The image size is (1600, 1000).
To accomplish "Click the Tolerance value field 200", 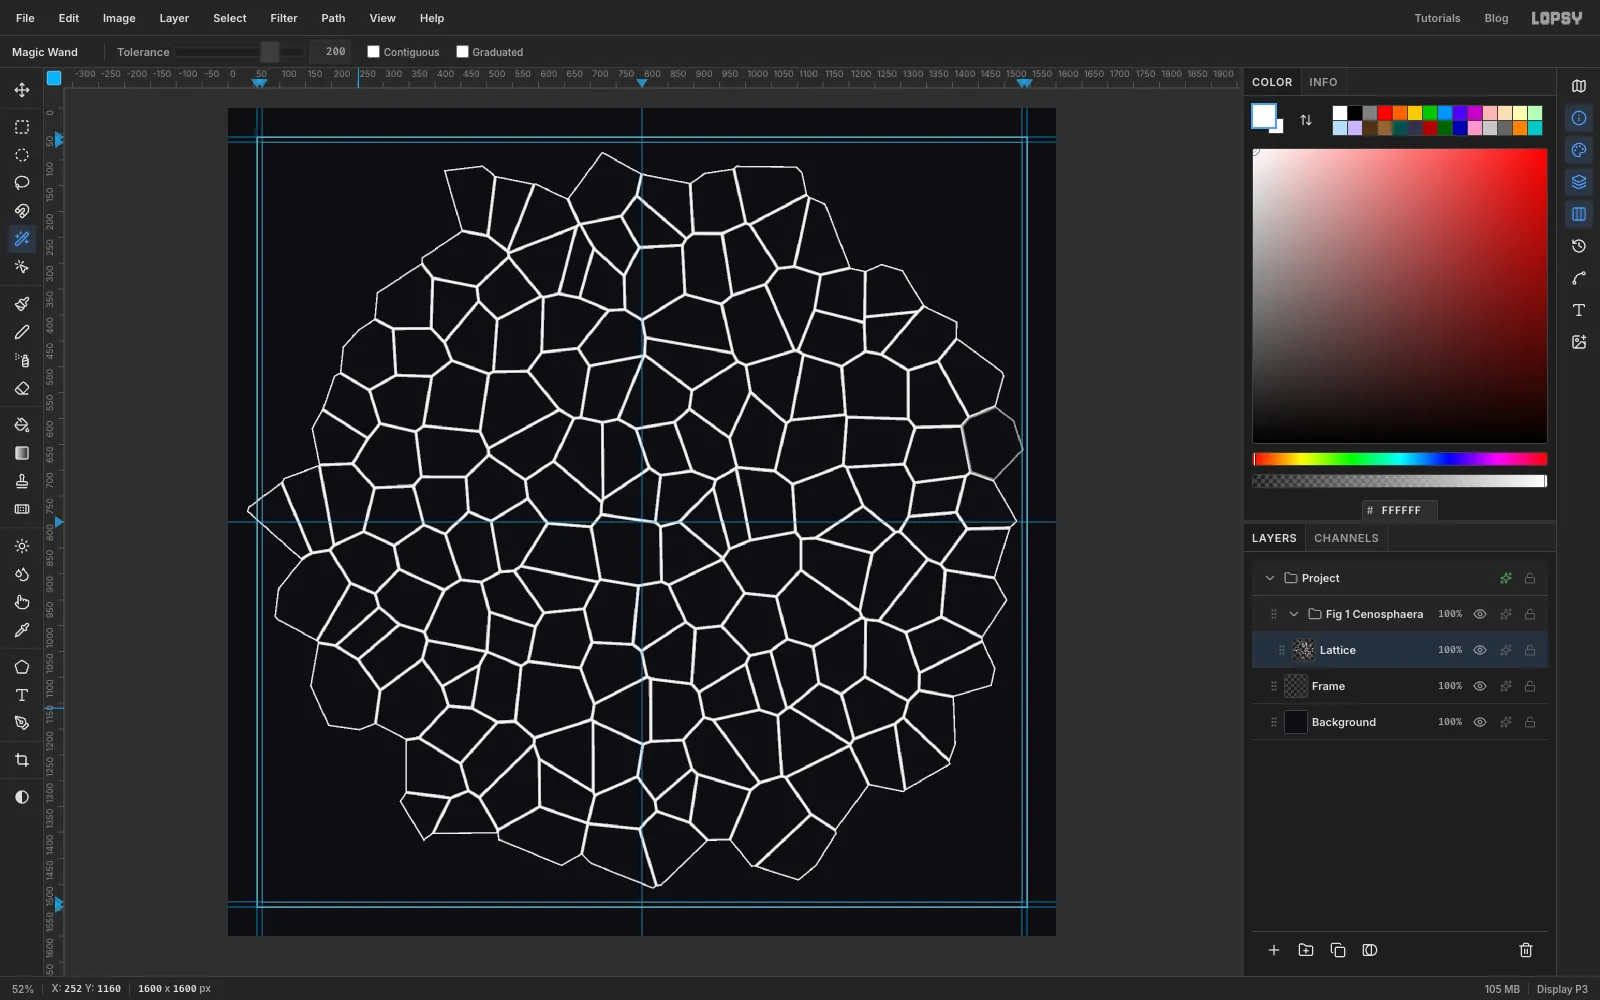I will 330,52.
